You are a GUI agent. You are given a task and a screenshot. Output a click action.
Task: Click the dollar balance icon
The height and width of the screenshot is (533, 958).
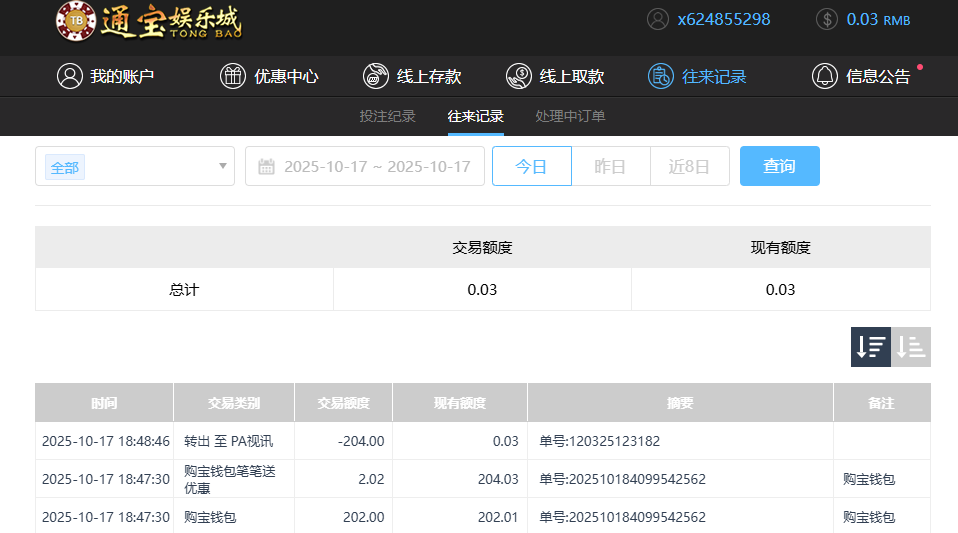[826, 19]
